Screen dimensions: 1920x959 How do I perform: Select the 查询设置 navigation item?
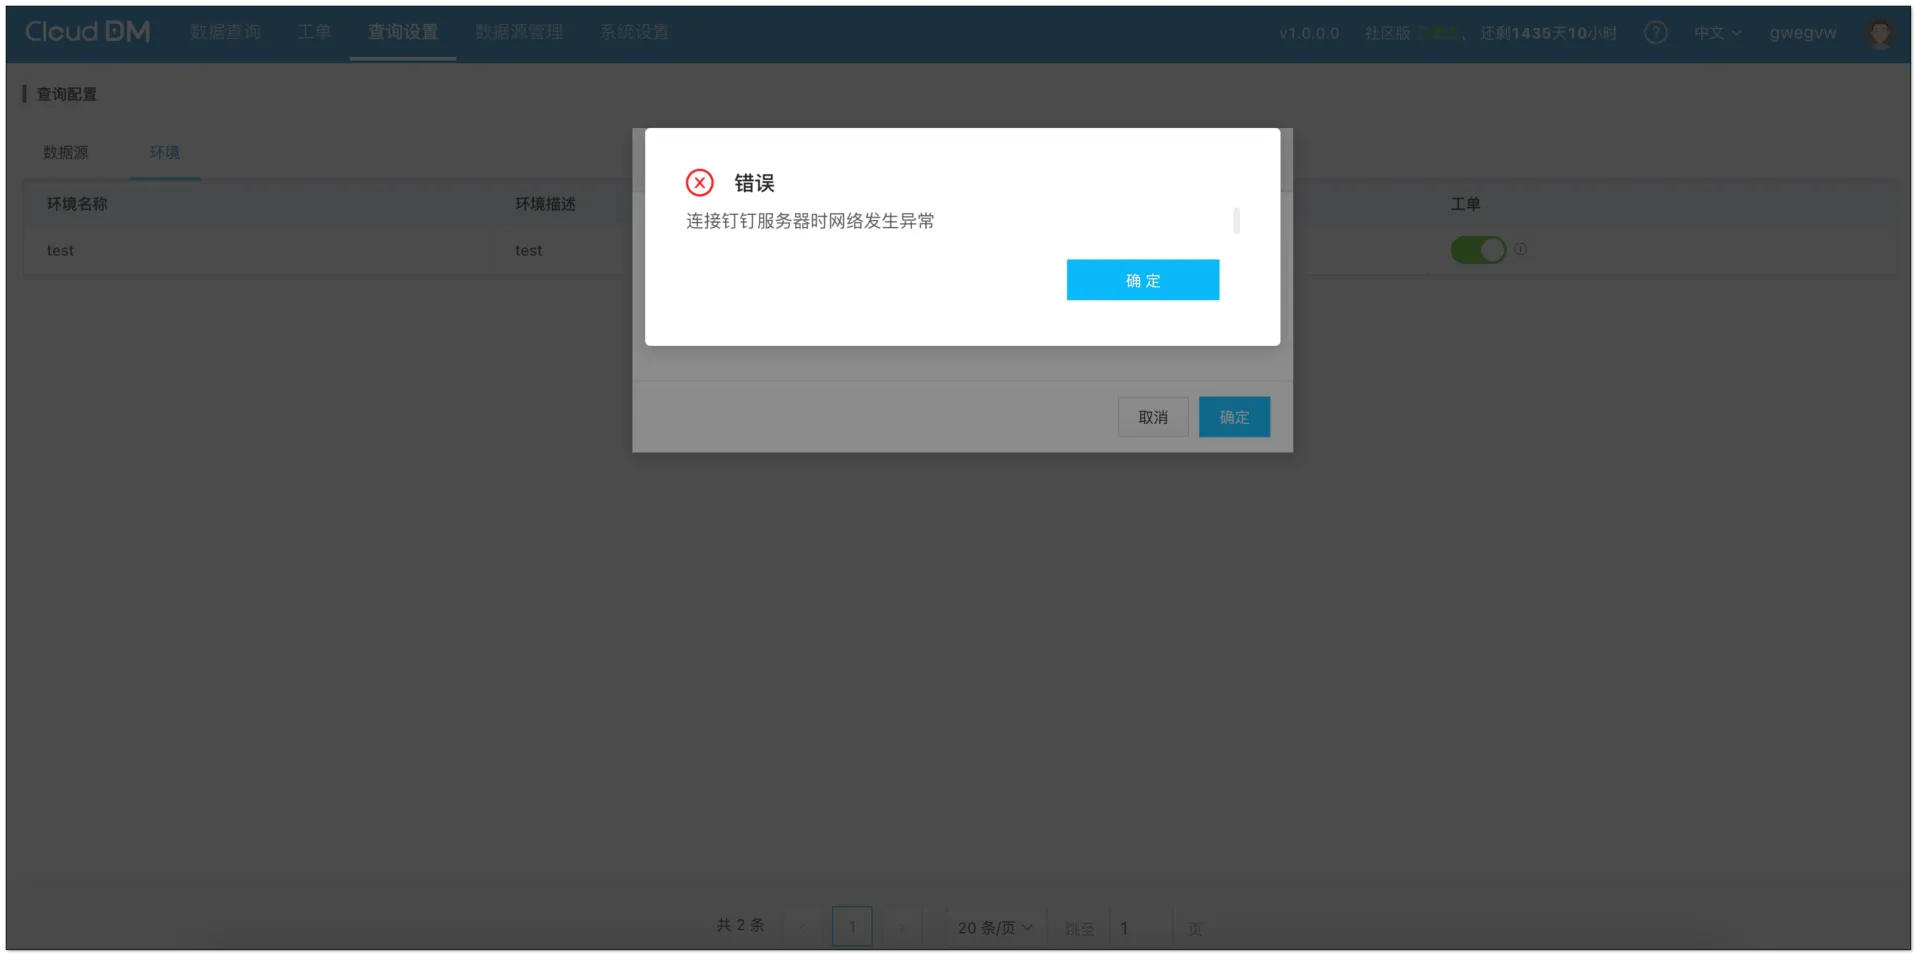coord(403,32)
